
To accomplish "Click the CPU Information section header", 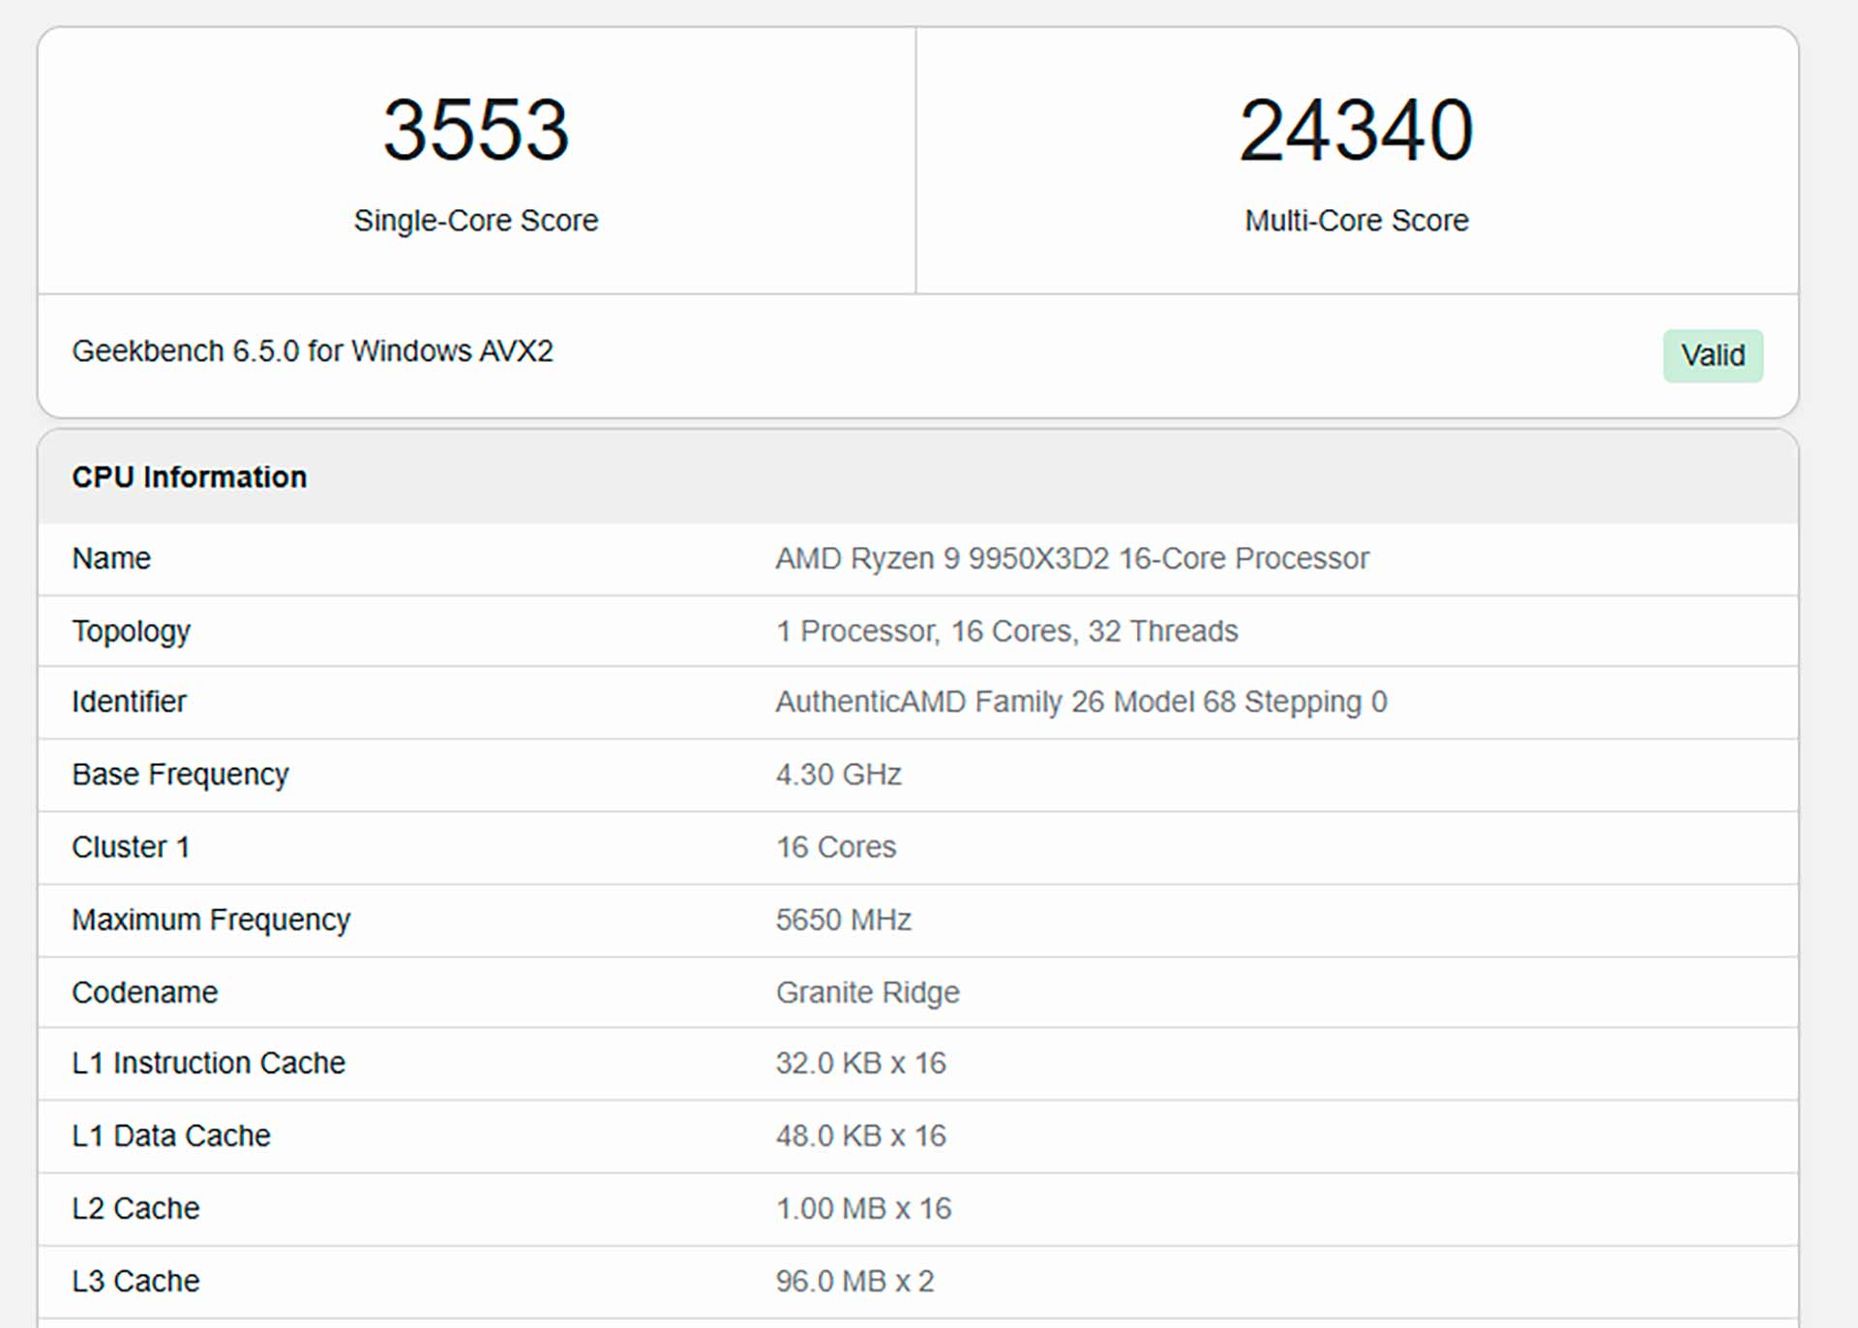I will pos(188,476).
